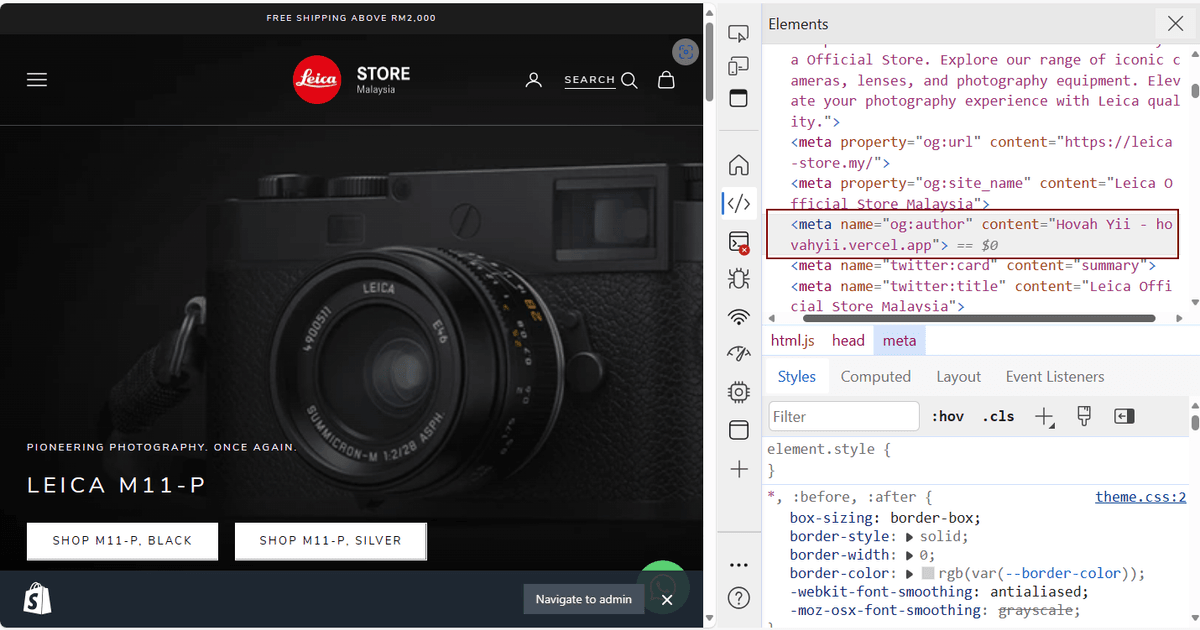Open the green WhatsApp chat bubble

662,585
